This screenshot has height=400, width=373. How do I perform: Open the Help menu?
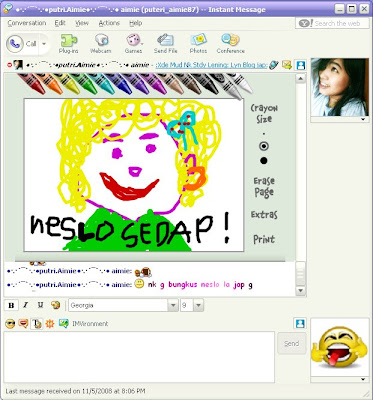click(x=136, y=23)
